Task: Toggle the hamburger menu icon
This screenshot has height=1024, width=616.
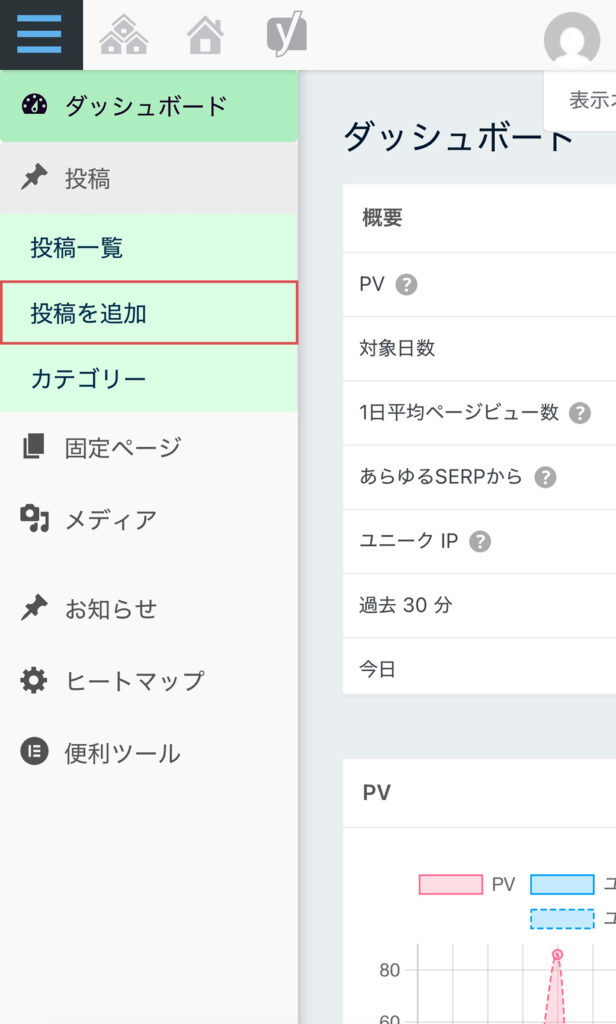Action: [40, 35]
